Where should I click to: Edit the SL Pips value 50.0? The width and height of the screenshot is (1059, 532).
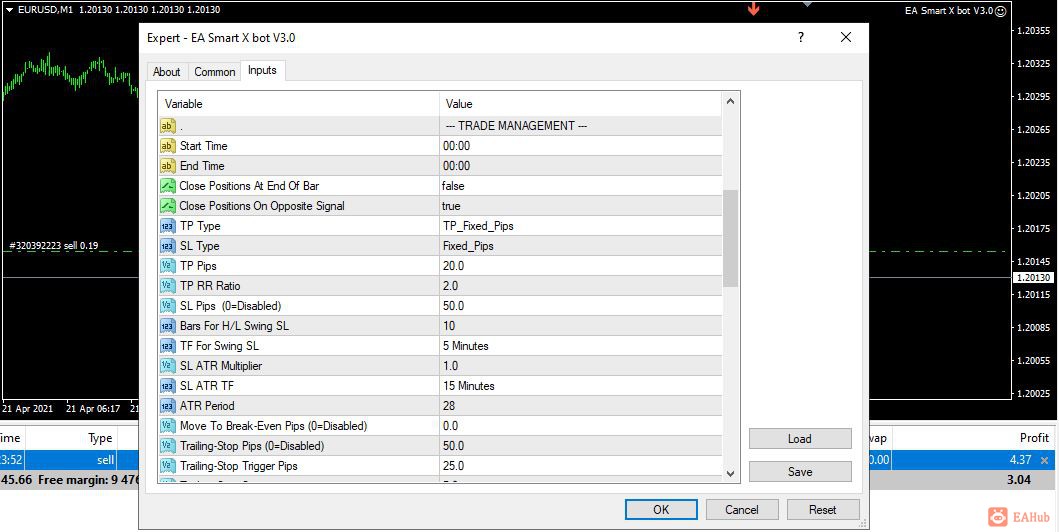coord(581,306)
